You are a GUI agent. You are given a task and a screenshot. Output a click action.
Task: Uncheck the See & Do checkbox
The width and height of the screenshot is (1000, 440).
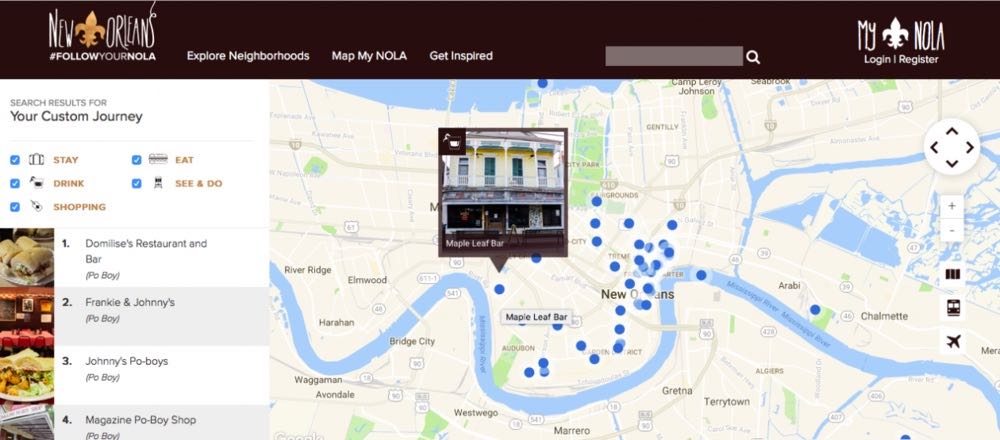tap(136, 184)
